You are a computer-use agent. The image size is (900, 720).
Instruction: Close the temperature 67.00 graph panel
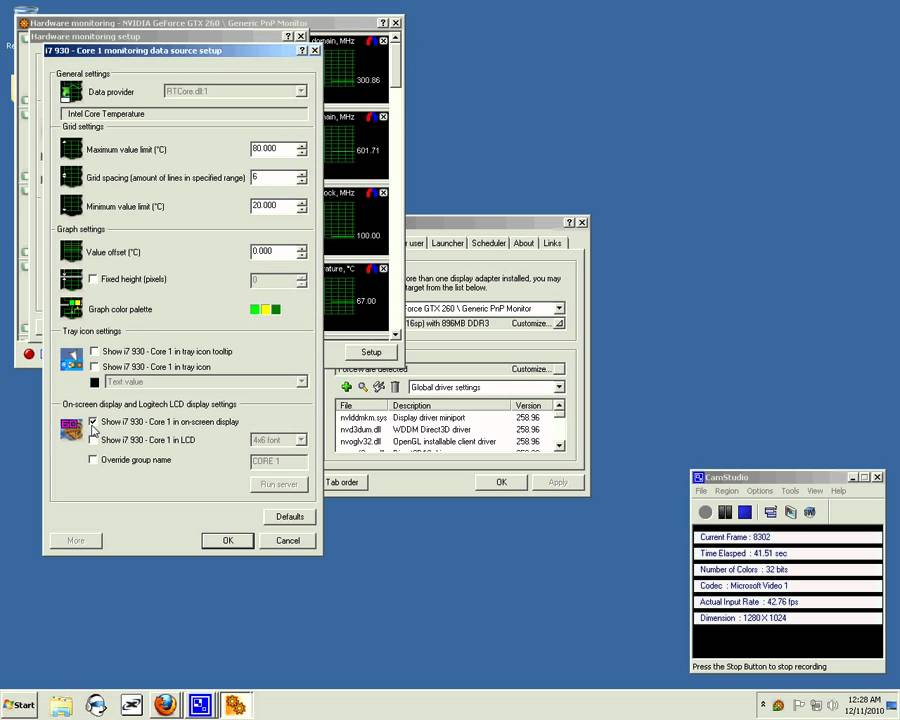pyautogui.click(x=383, y=269)
